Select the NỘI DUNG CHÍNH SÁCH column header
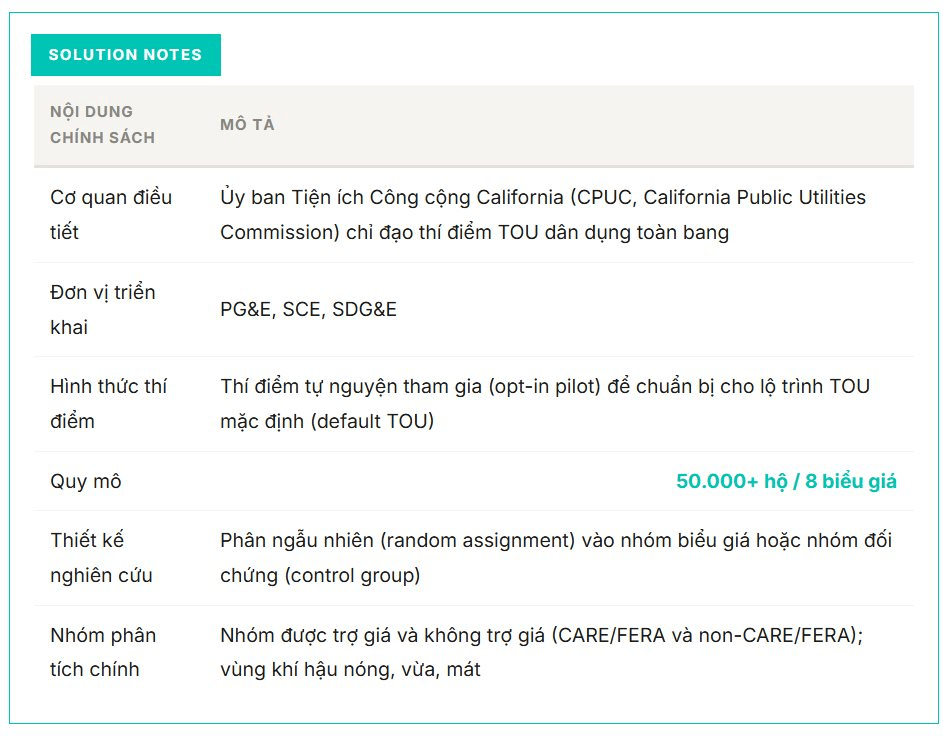Screen dimensions: 943x736 pos(102,124)
